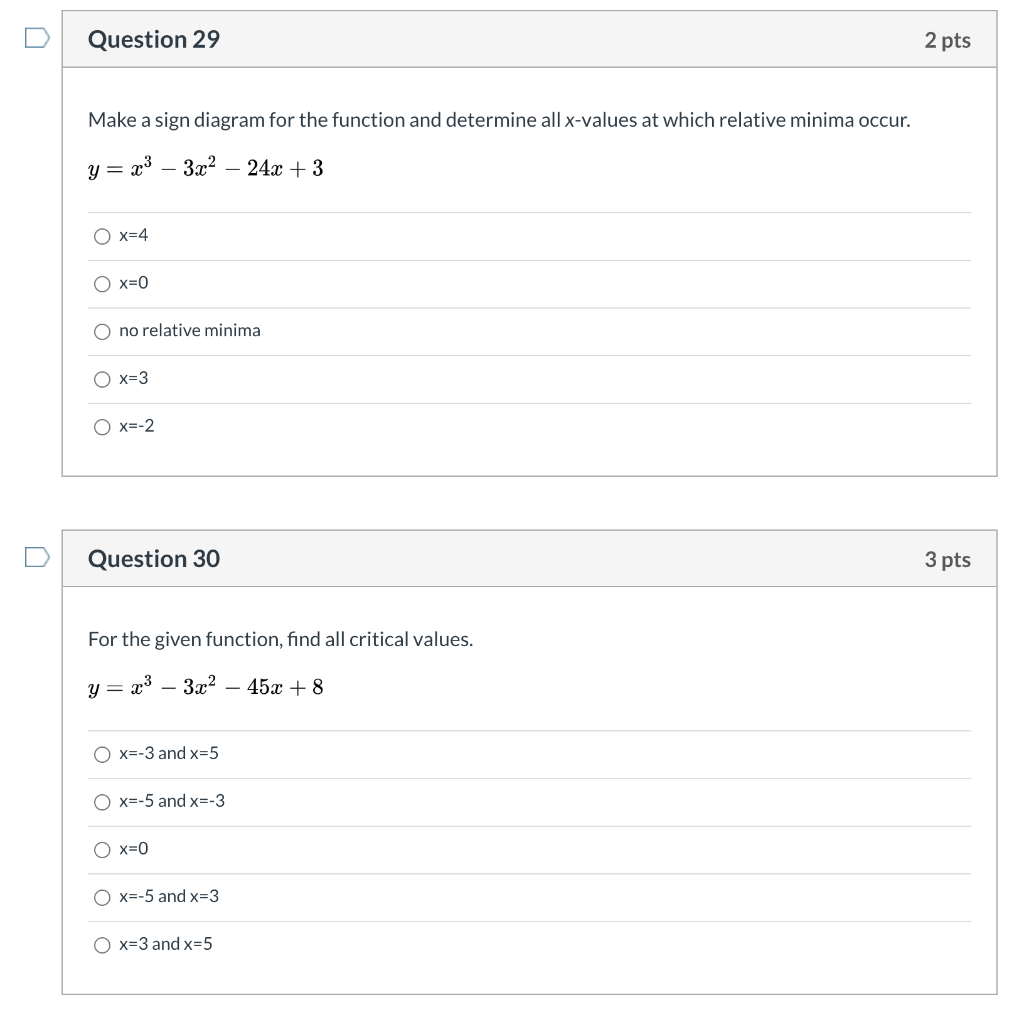Select answer x=4 for Question 29
The height and width of the screenshot is (1010, 1024).
102,236
